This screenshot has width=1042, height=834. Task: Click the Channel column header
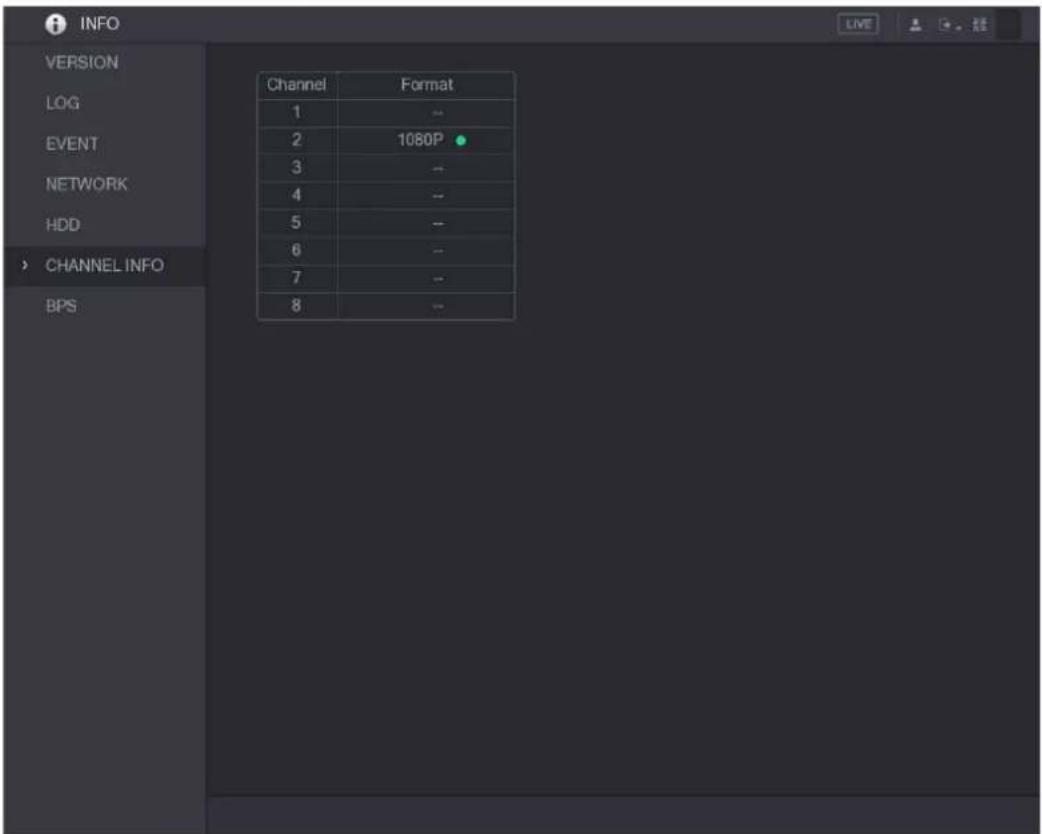[x=296, y=85]
